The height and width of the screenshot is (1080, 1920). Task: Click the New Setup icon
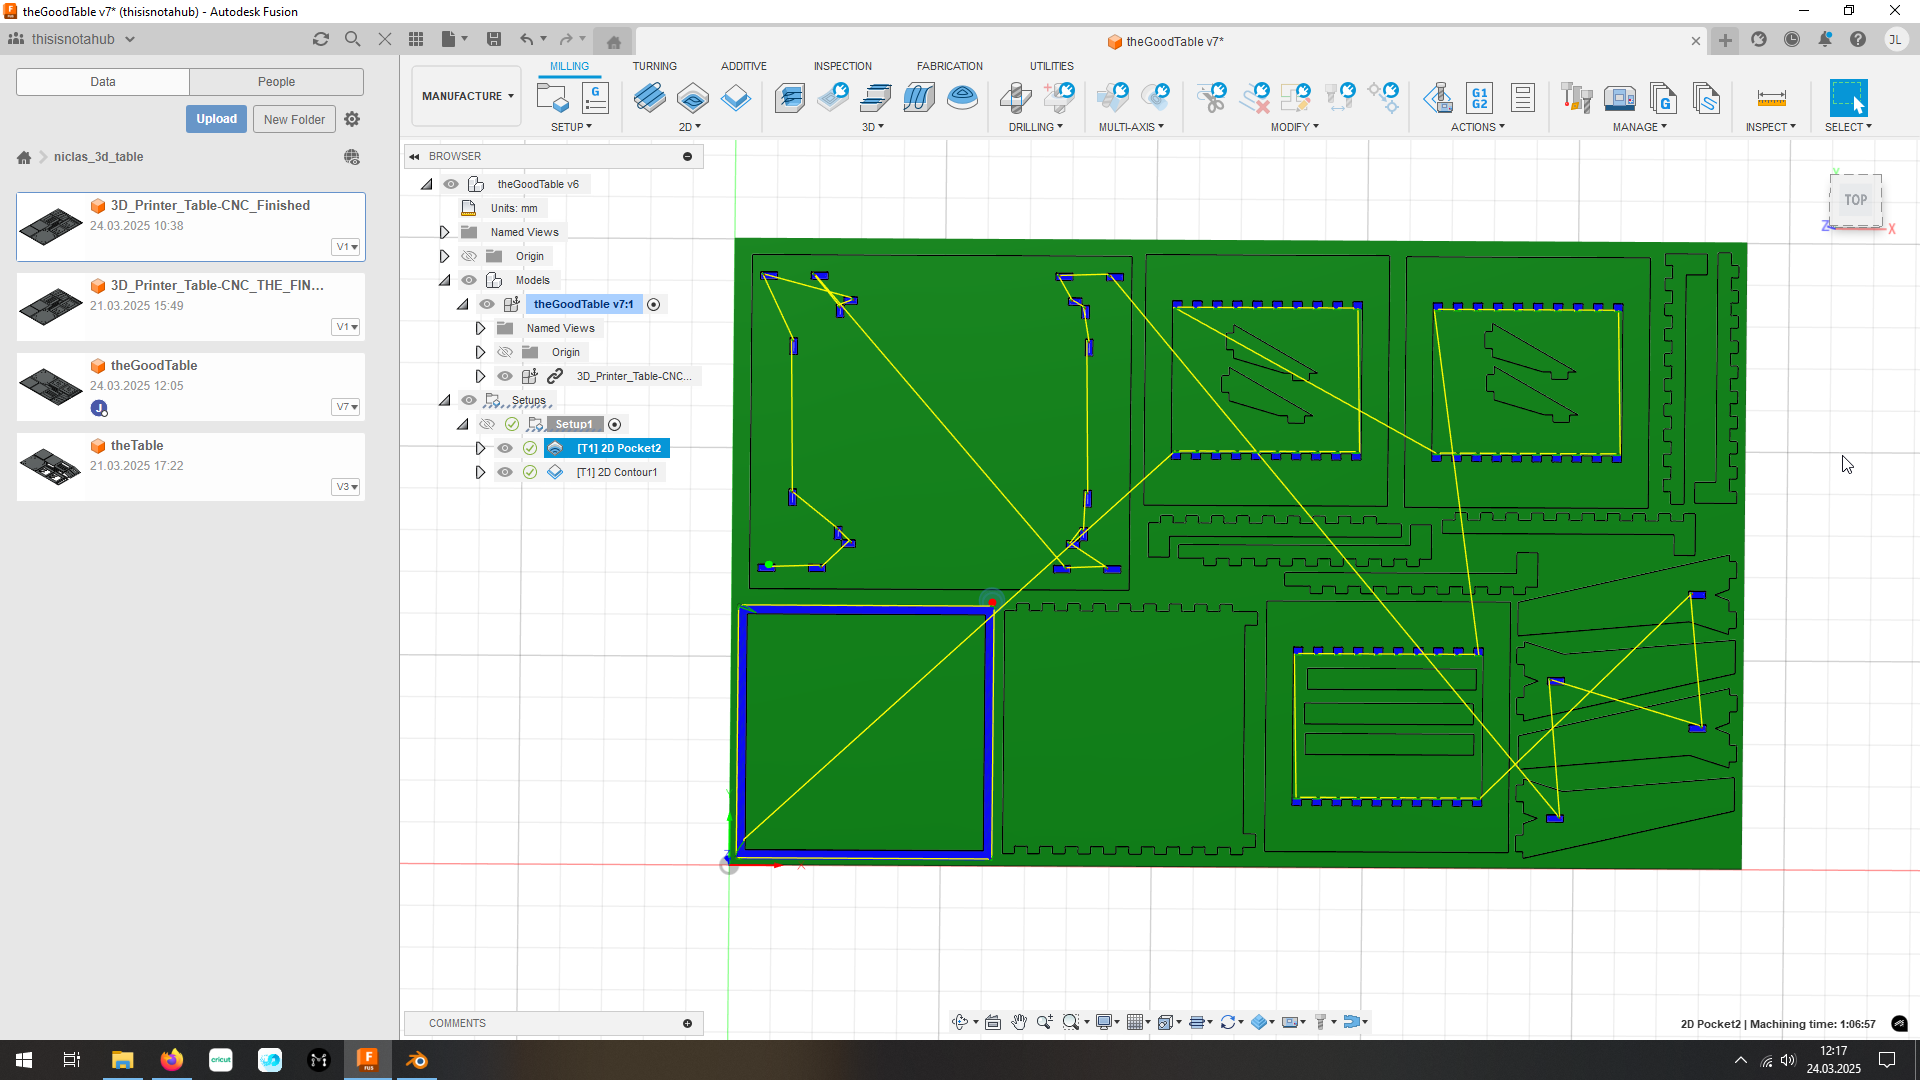552,98
